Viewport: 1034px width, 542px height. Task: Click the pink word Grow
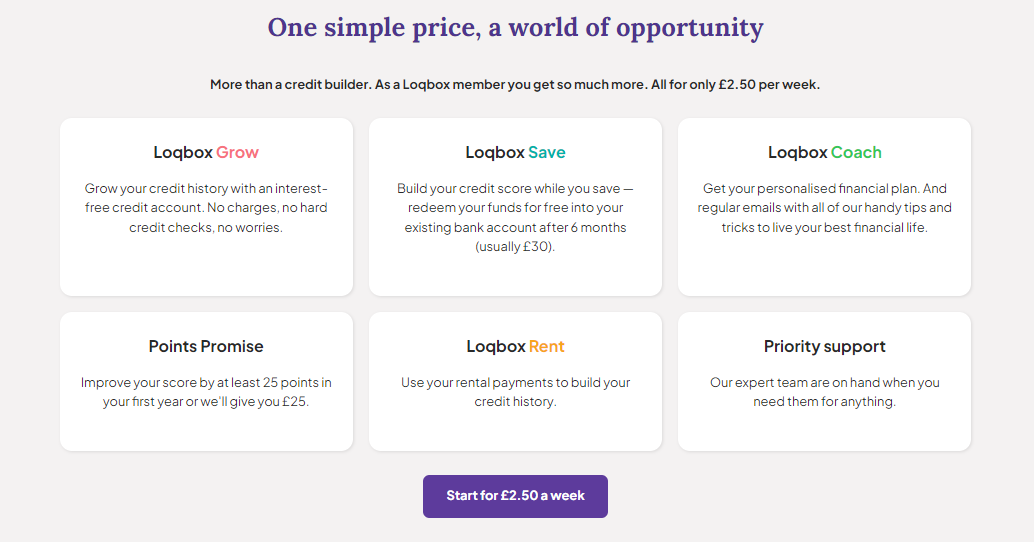tap(237, 153)
